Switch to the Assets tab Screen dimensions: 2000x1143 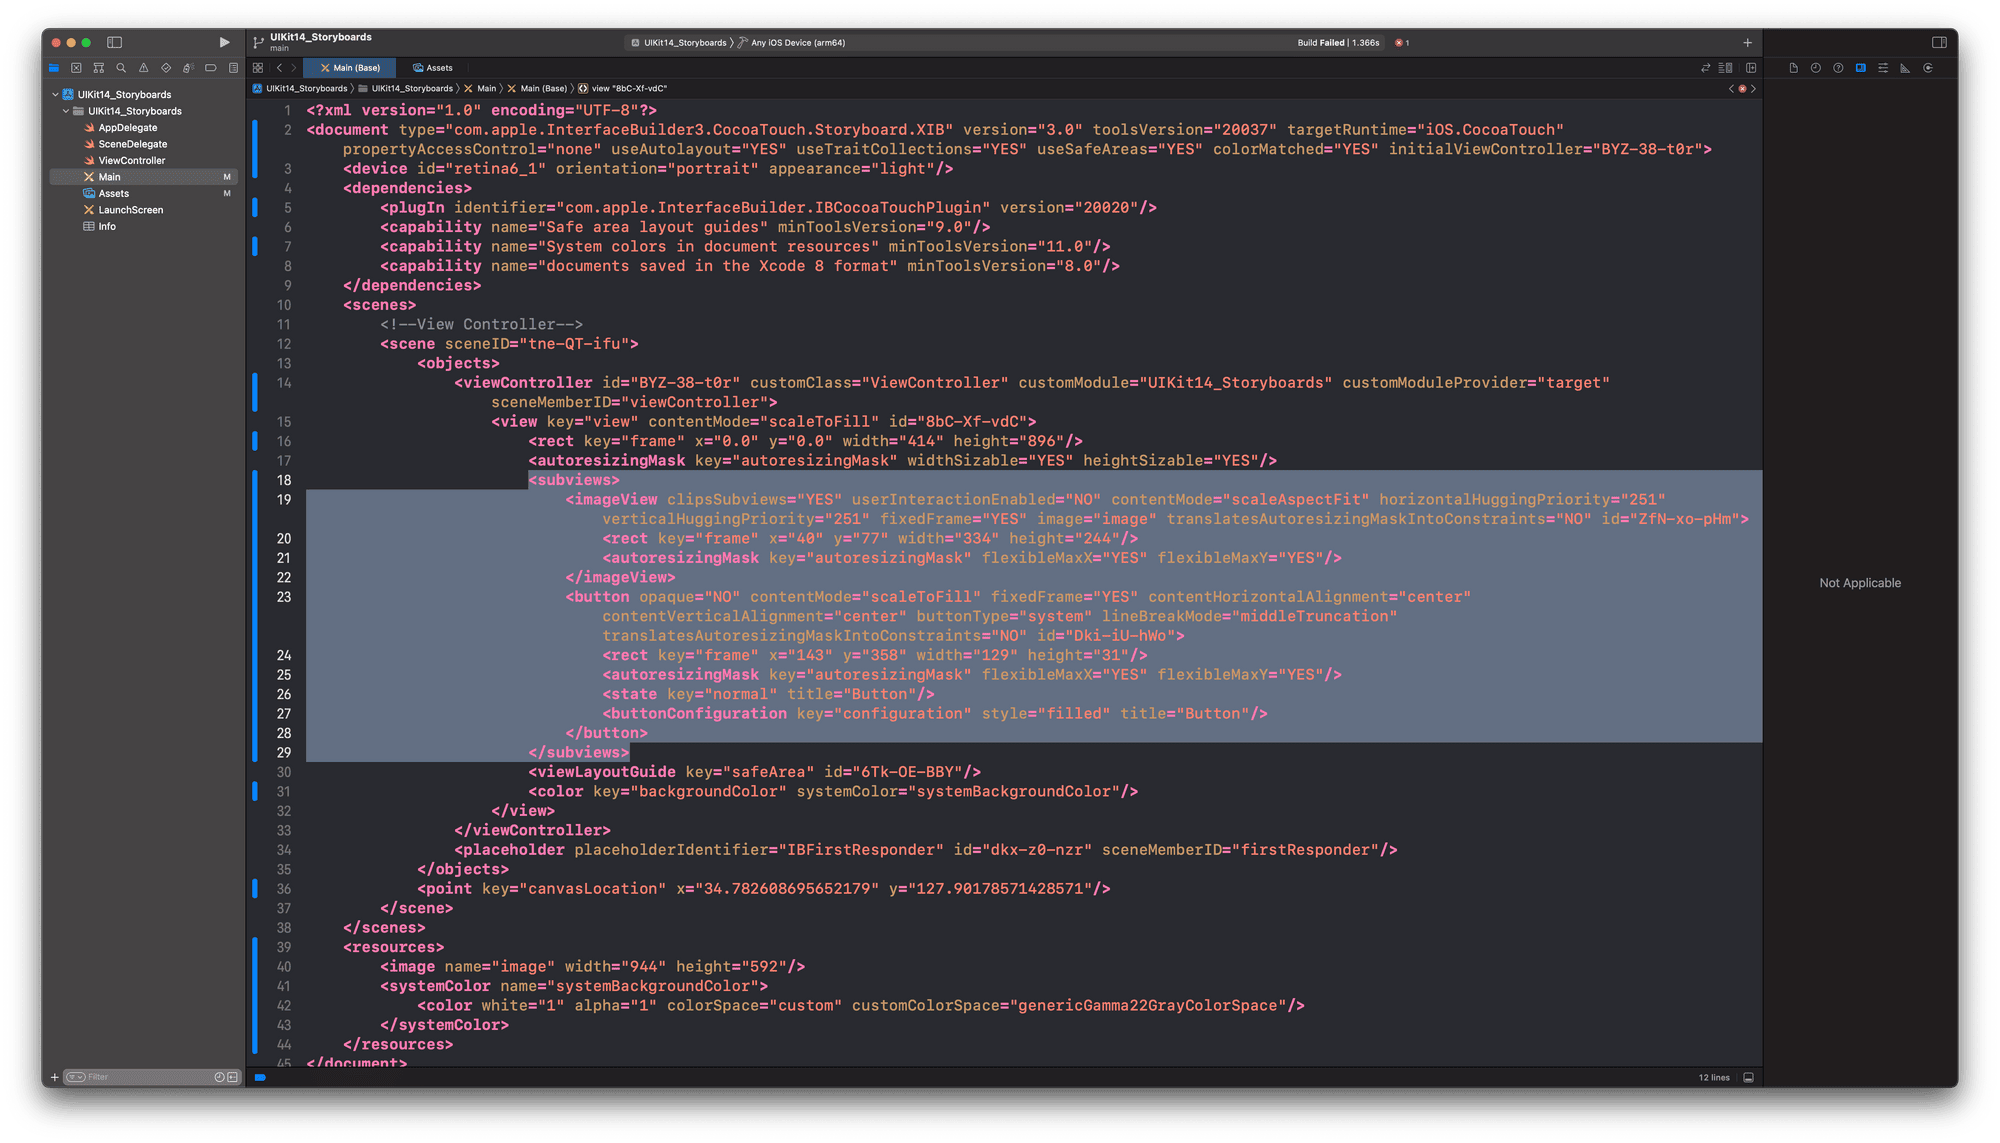[x=433, y=68]
